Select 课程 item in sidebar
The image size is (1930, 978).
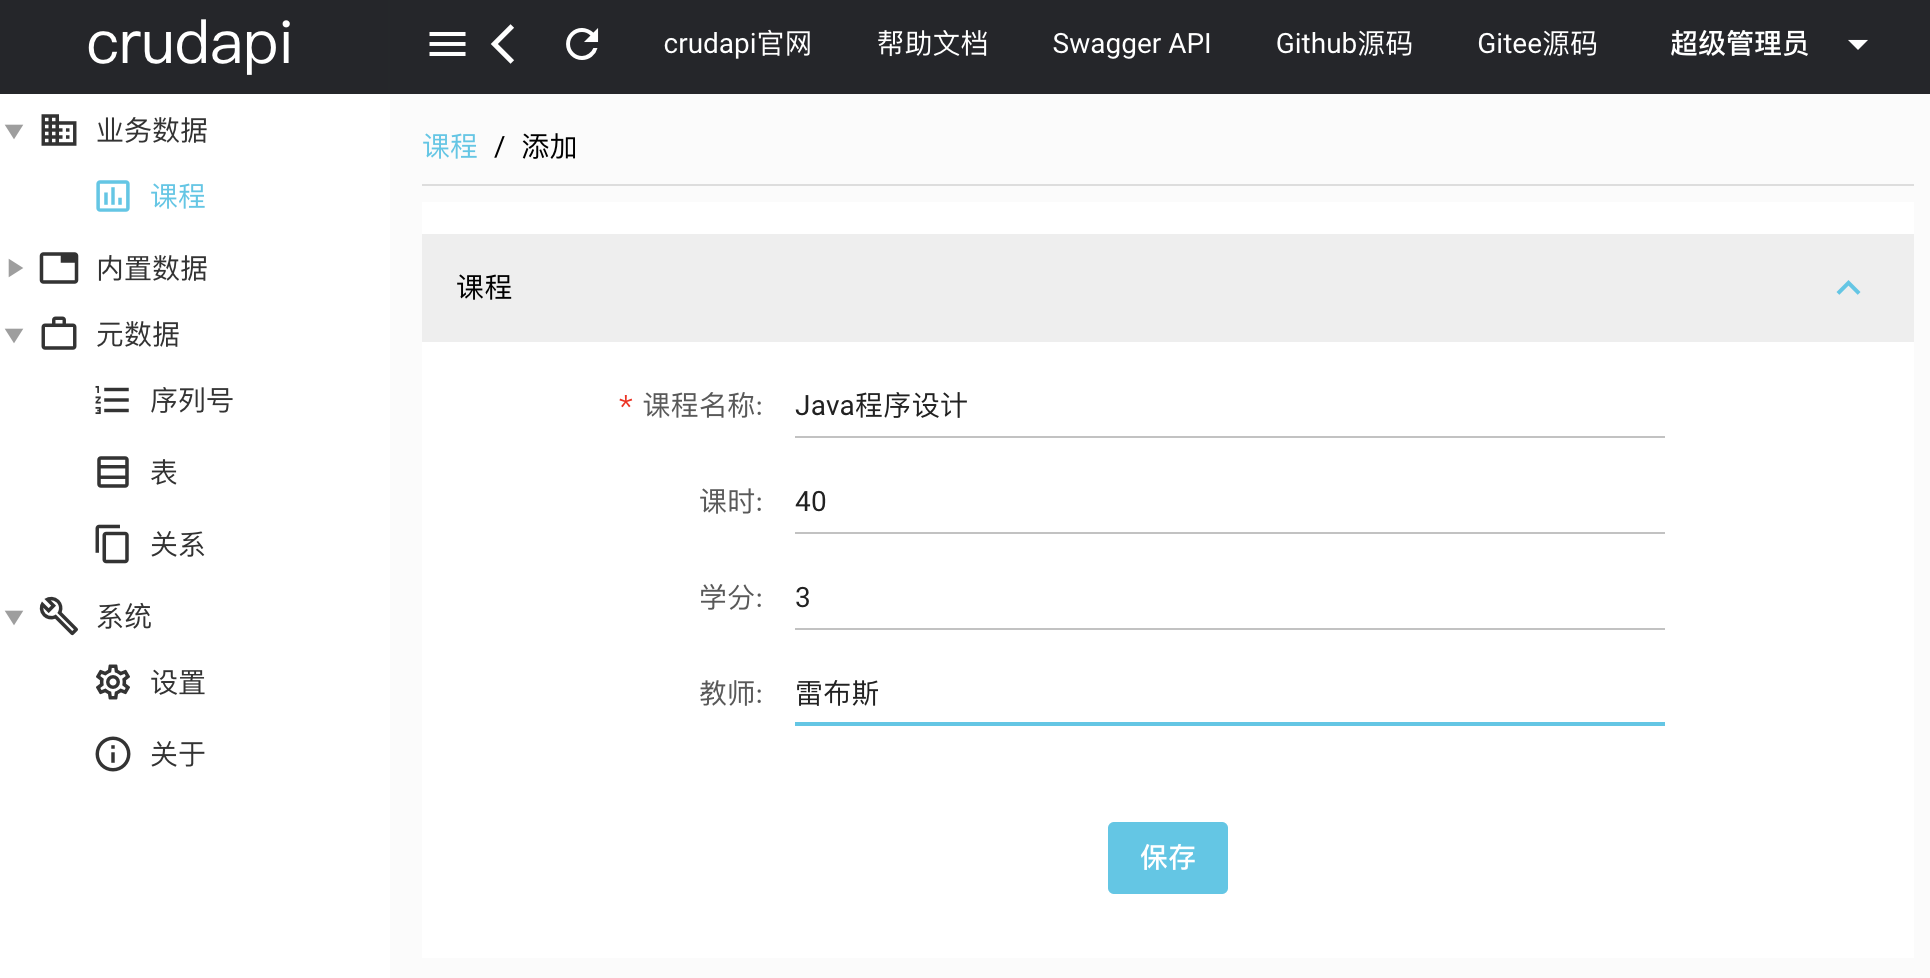(177, 197)
